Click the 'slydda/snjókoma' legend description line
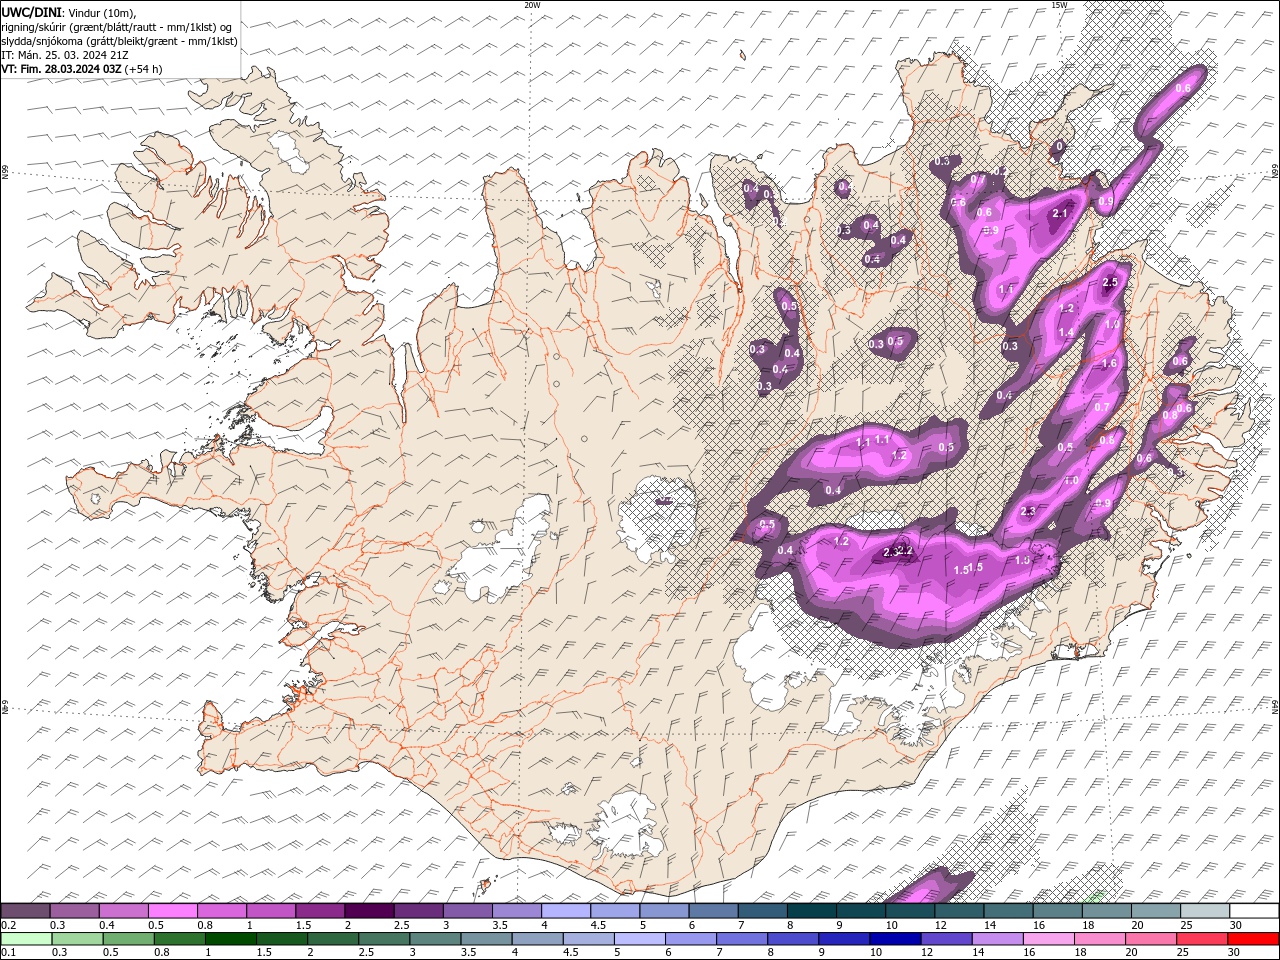 (119, 41)
